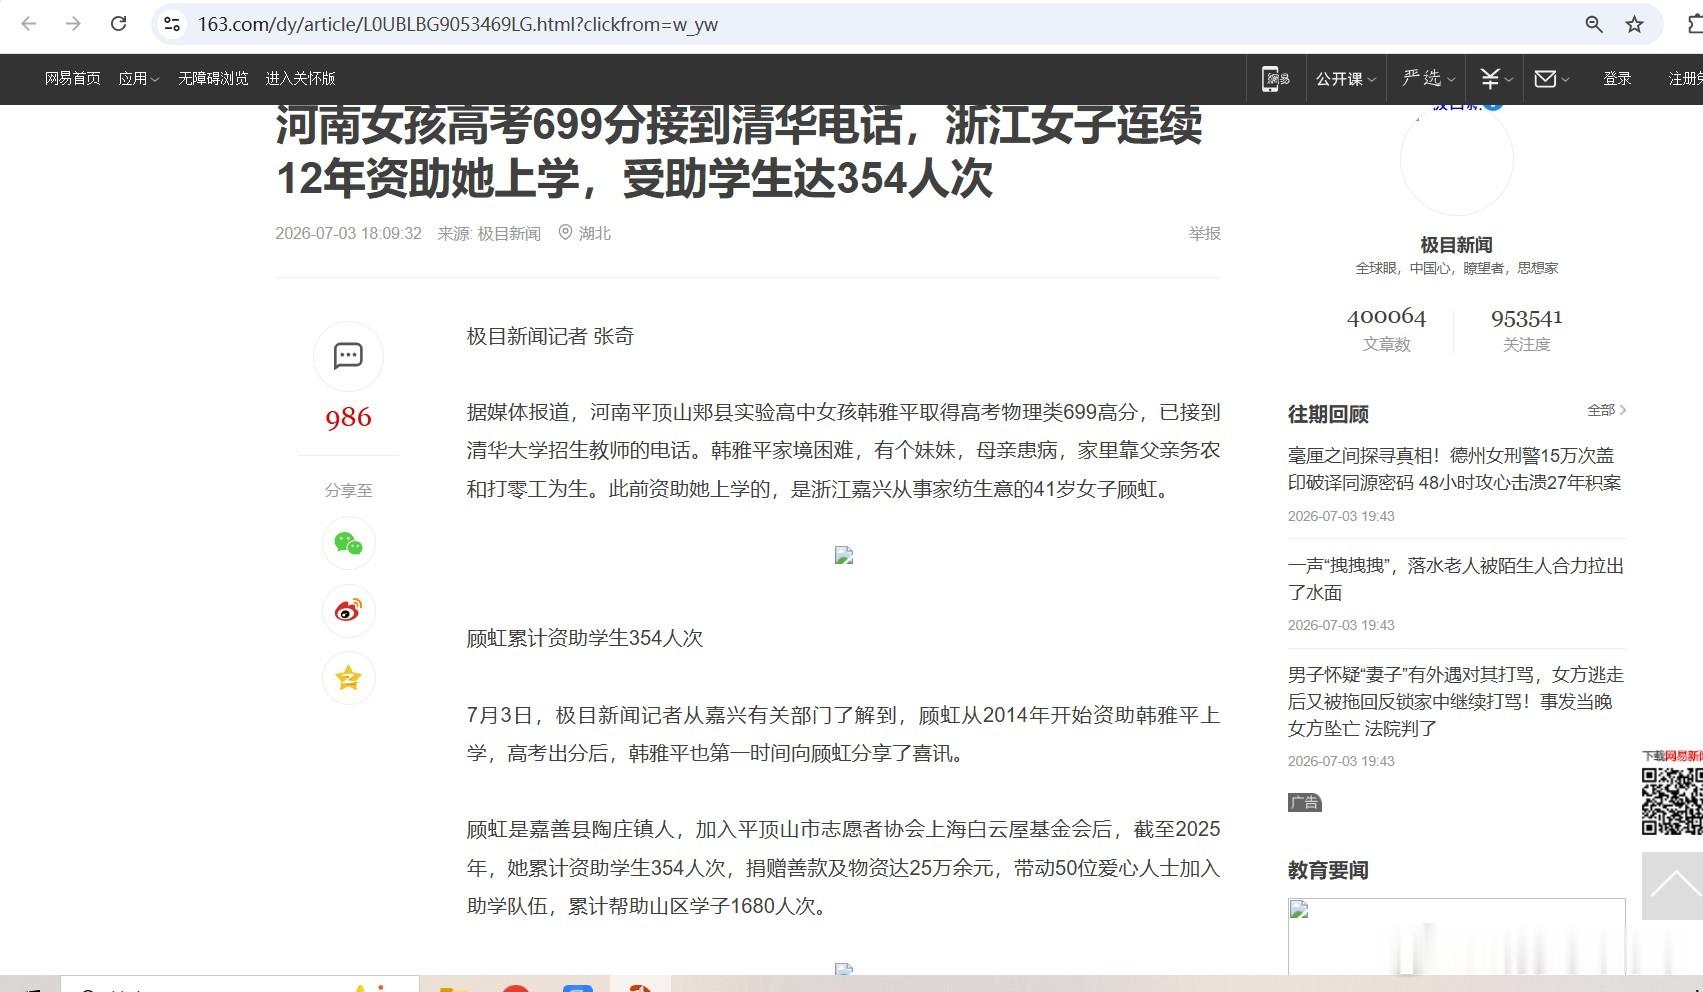The width and height of the screenshot is (1703, 992).
Task: Go to 网易首页
Action: pyautogui.click(x=73, y=79)
